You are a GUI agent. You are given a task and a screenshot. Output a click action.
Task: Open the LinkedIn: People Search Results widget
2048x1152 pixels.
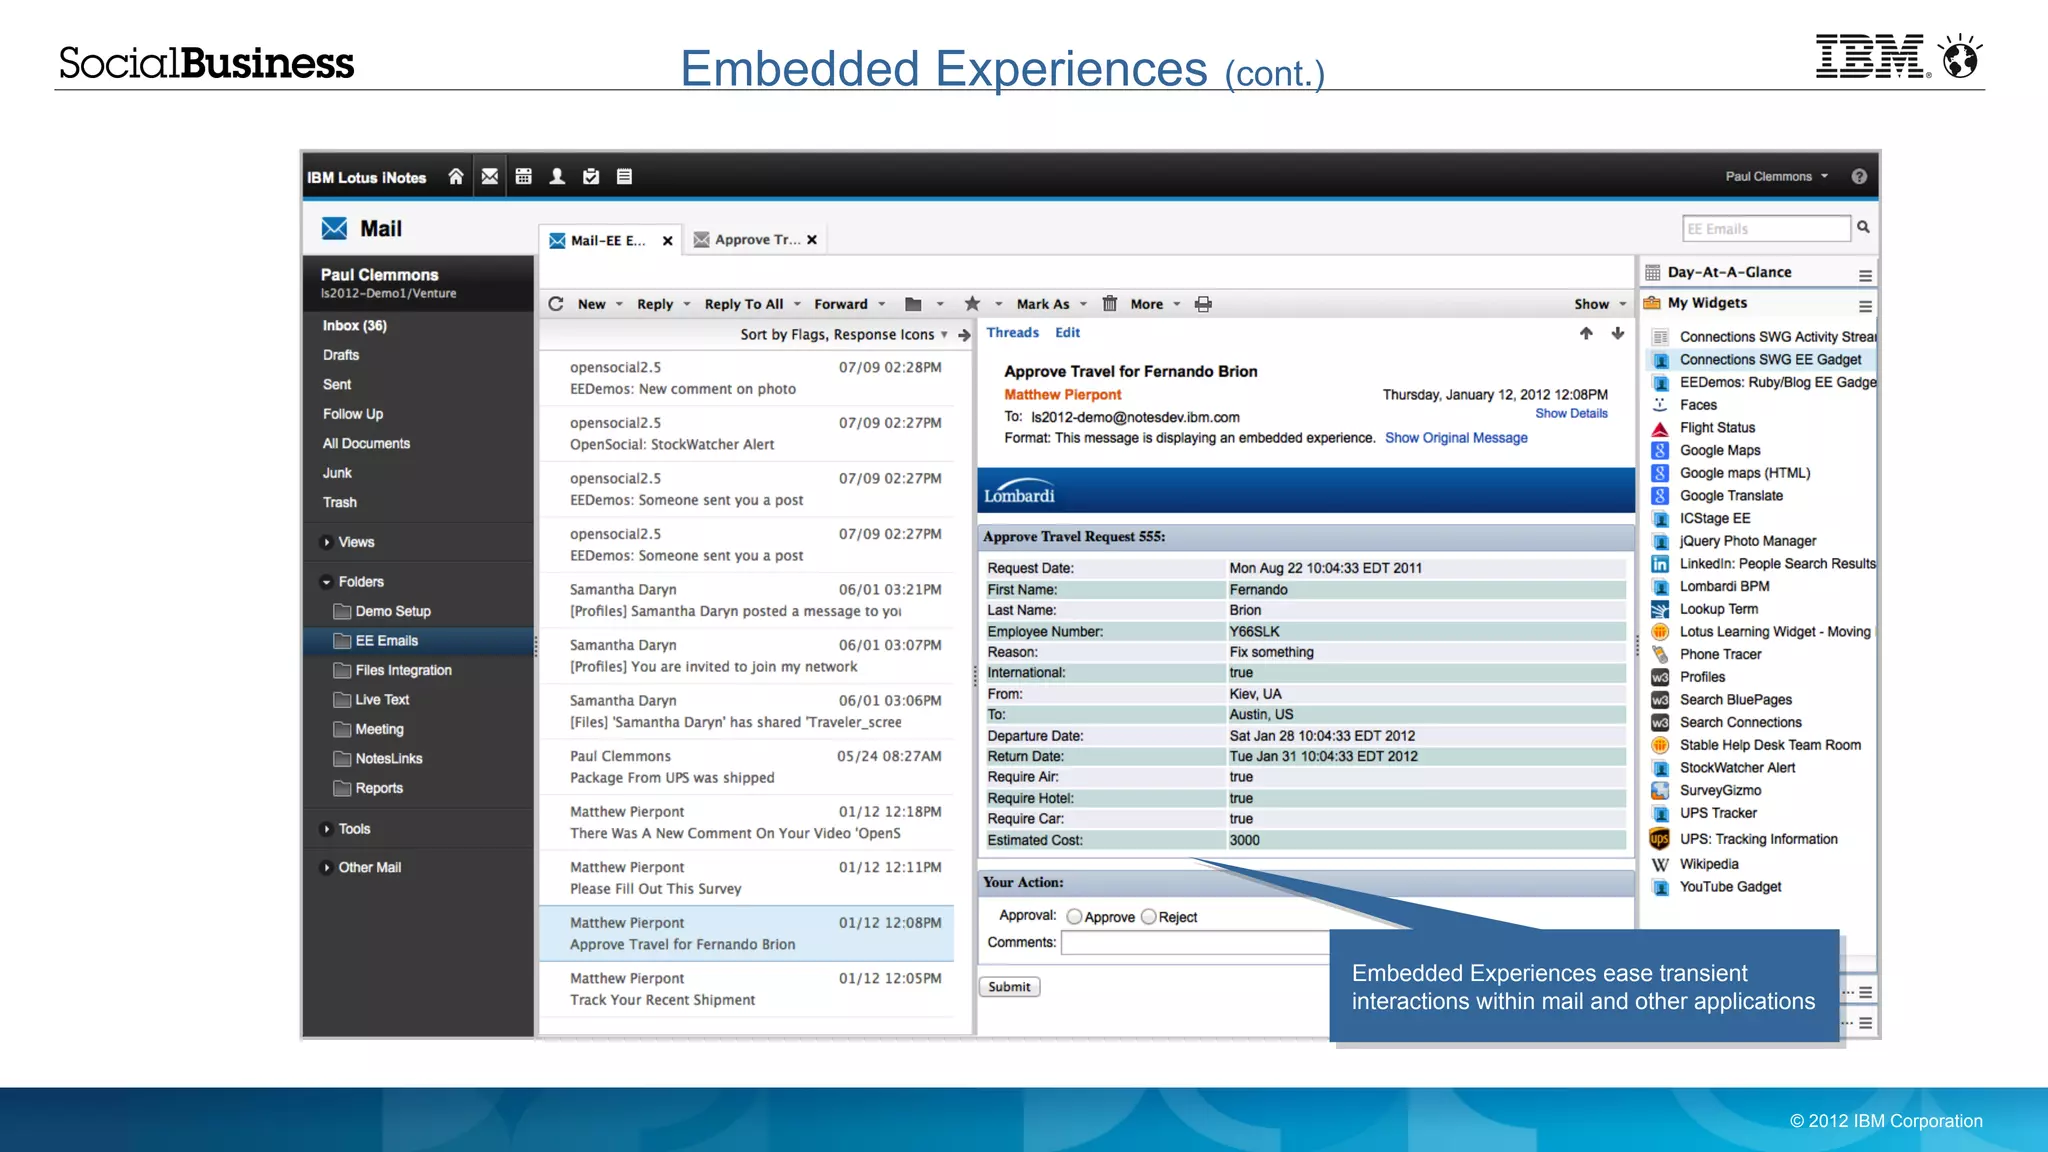1777,564
